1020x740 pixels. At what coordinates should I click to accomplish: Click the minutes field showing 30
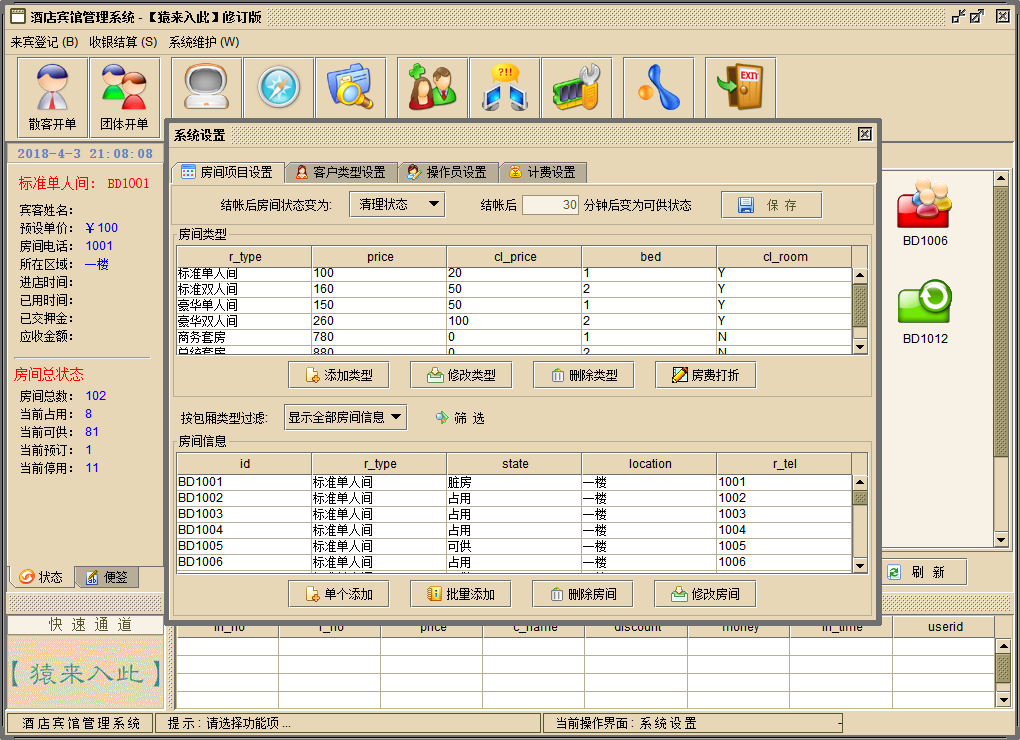550,205
